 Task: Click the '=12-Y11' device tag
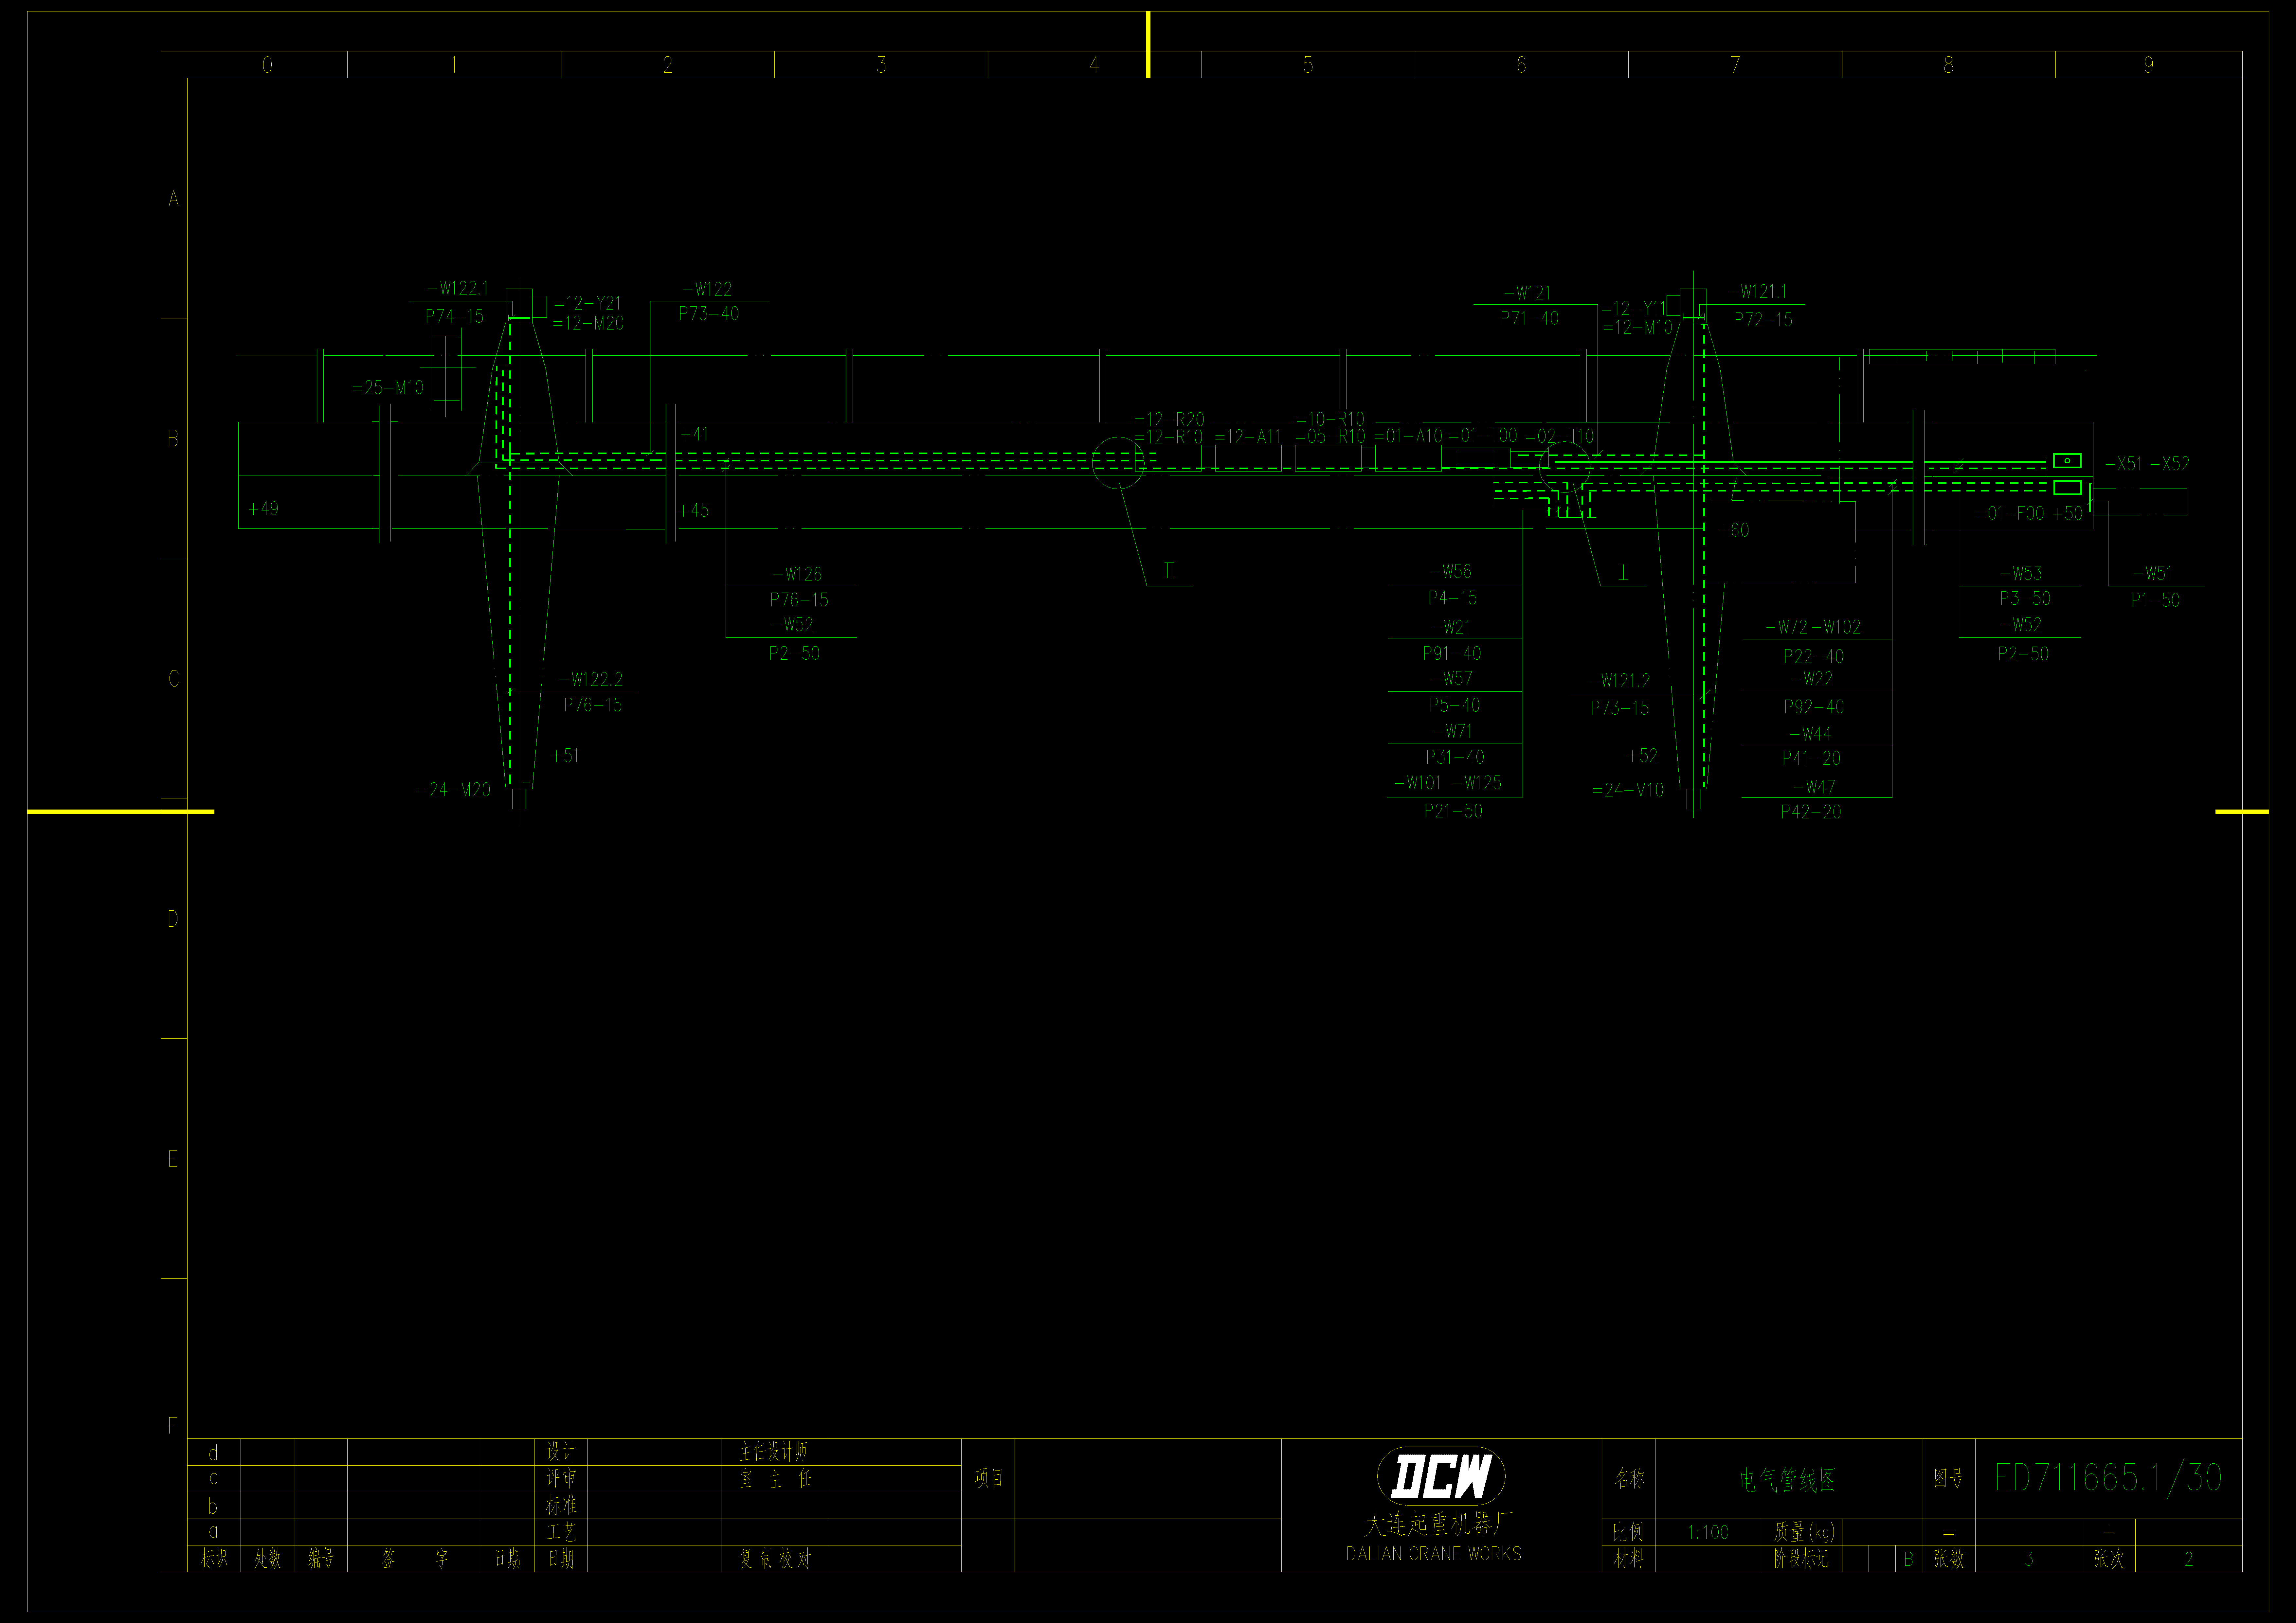pos(1634,308)
